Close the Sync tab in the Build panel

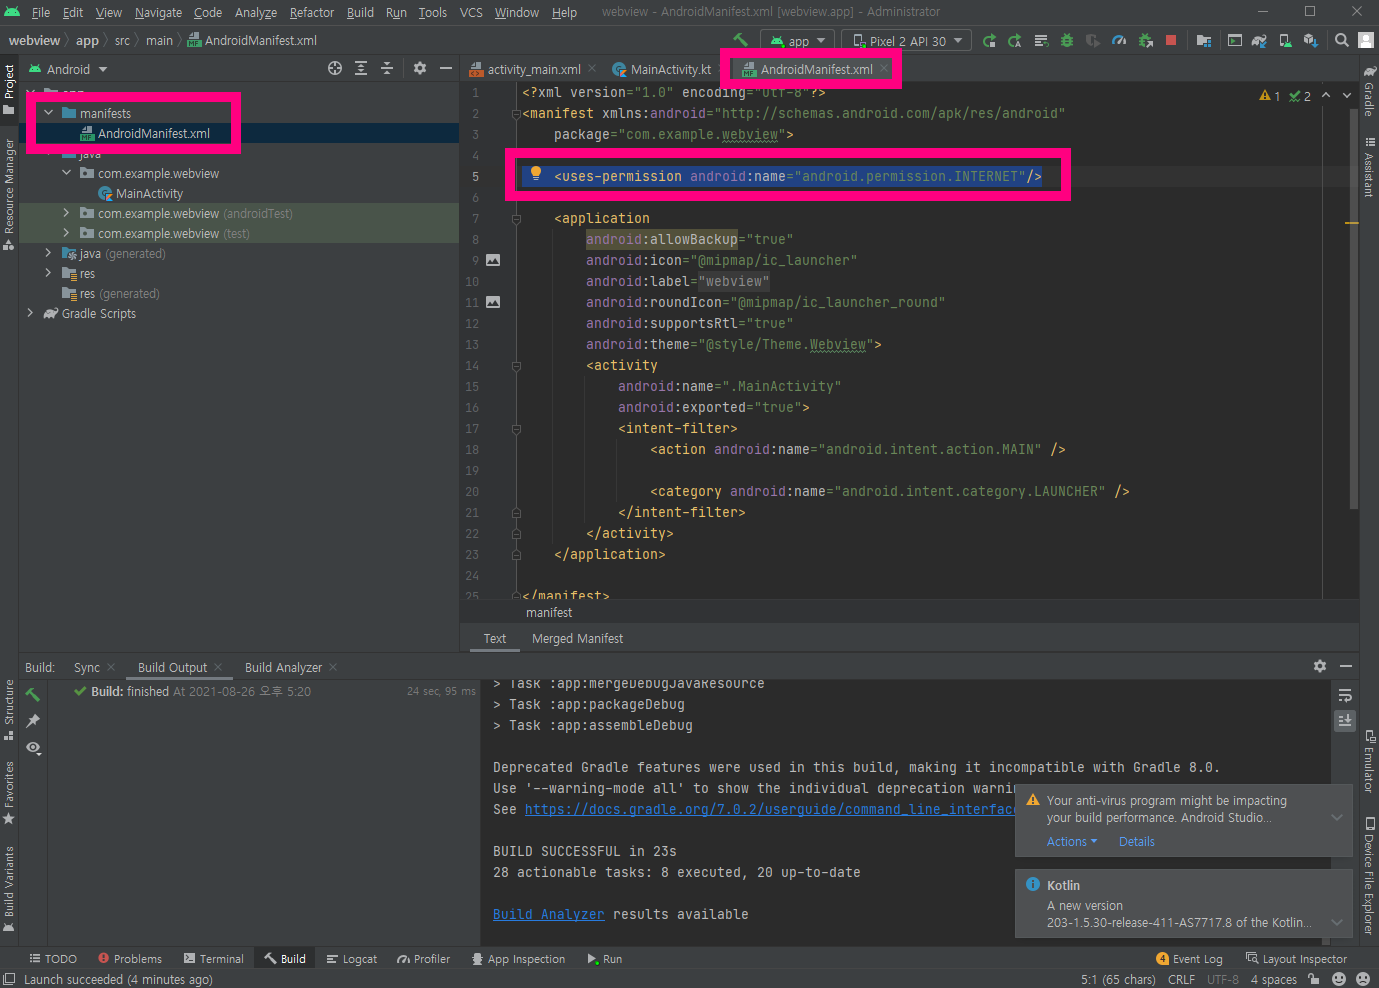(x=111, y=667)
